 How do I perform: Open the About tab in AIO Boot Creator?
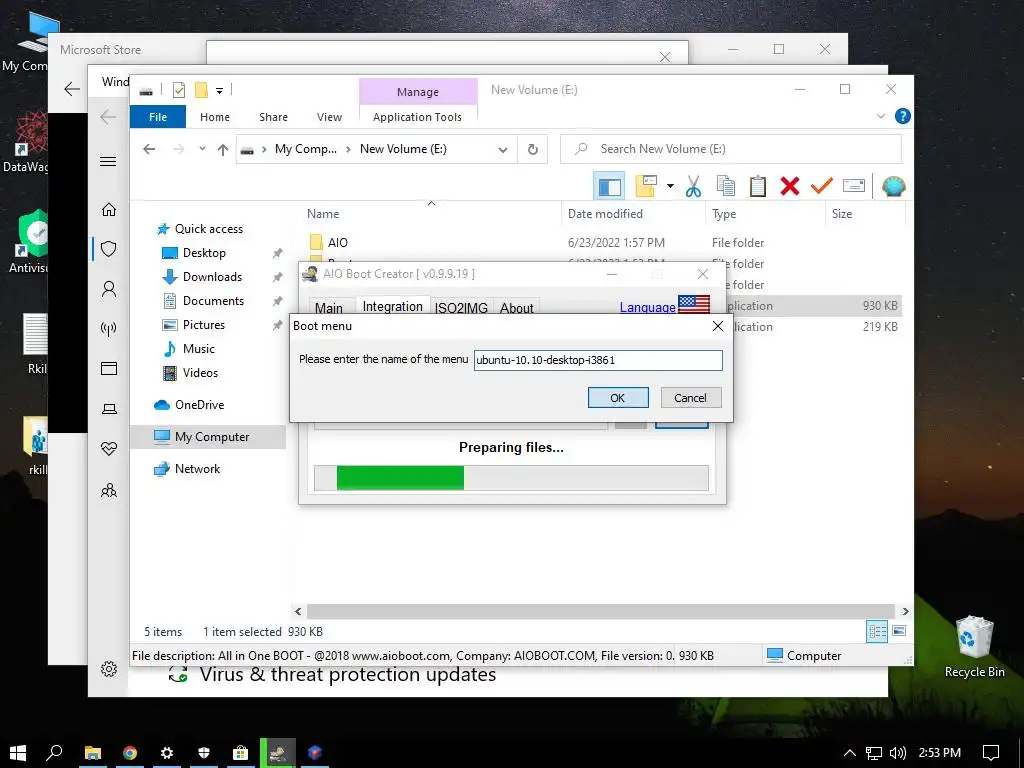(x=517, y=308)
